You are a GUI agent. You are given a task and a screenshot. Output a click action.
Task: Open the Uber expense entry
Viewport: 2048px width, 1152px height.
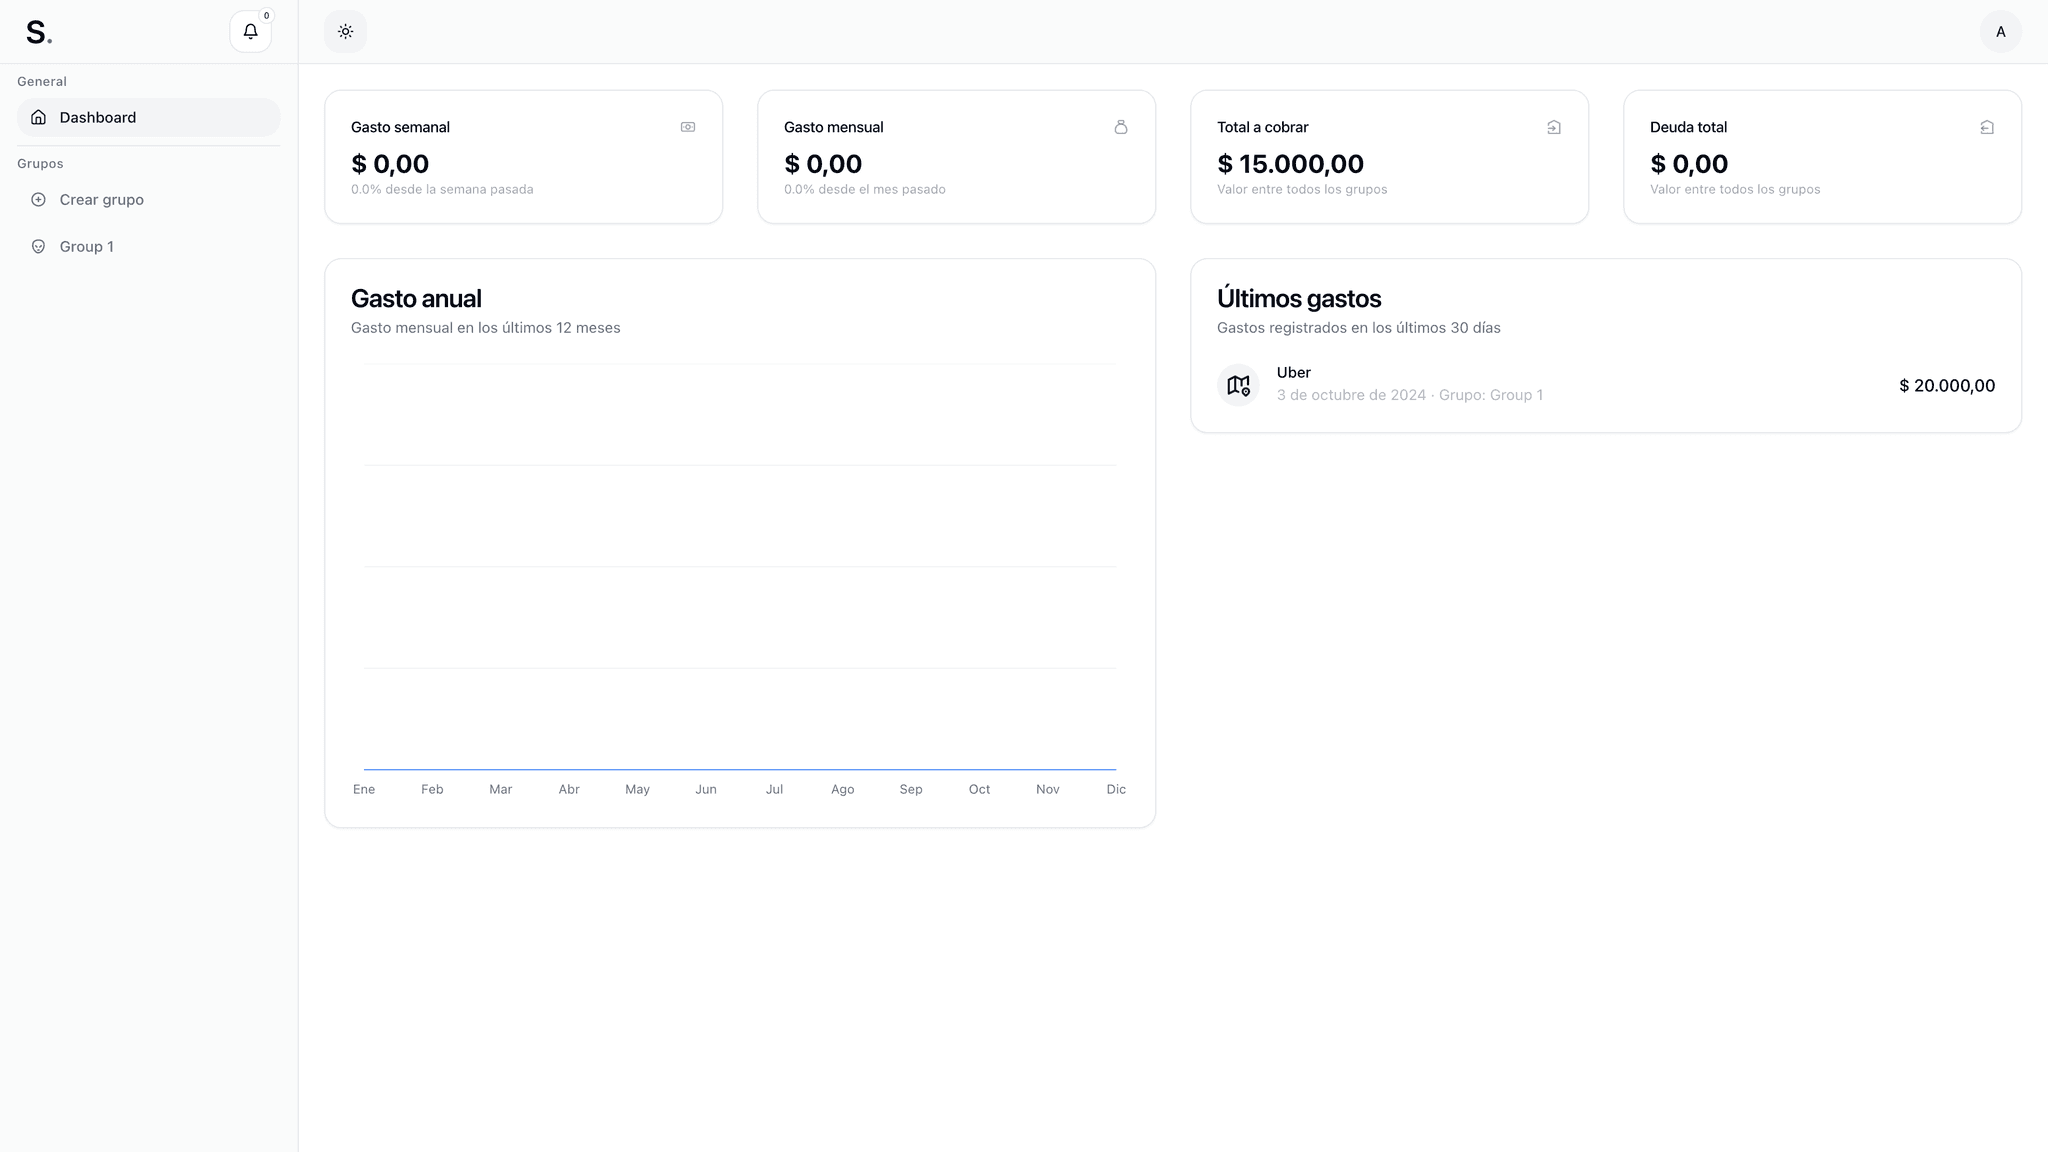coord(1606,385)
